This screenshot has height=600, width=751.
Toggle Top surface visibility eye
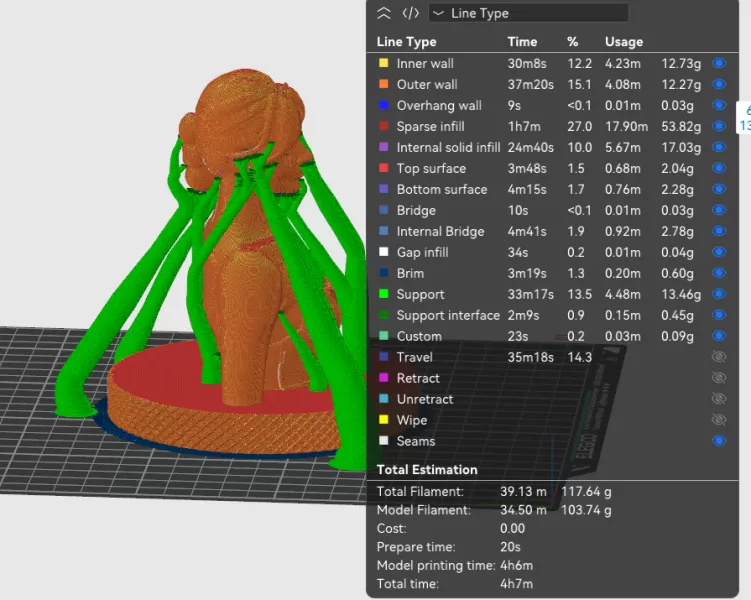pyautogui.click(x=719, y=168)
